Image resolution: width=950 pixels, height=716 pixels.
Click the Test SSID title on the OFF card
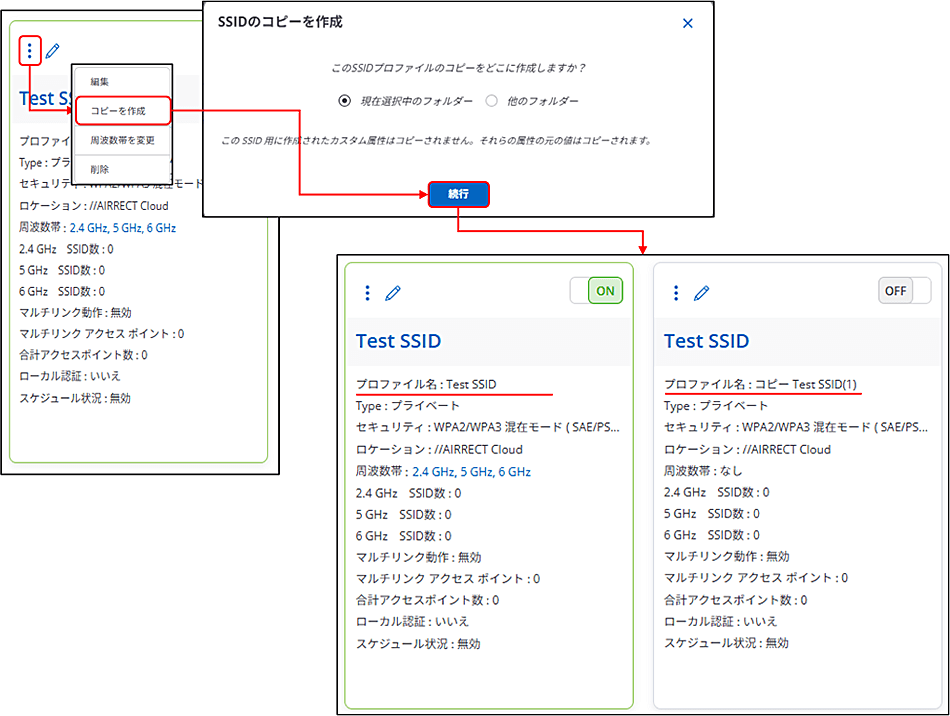(706, 341)
